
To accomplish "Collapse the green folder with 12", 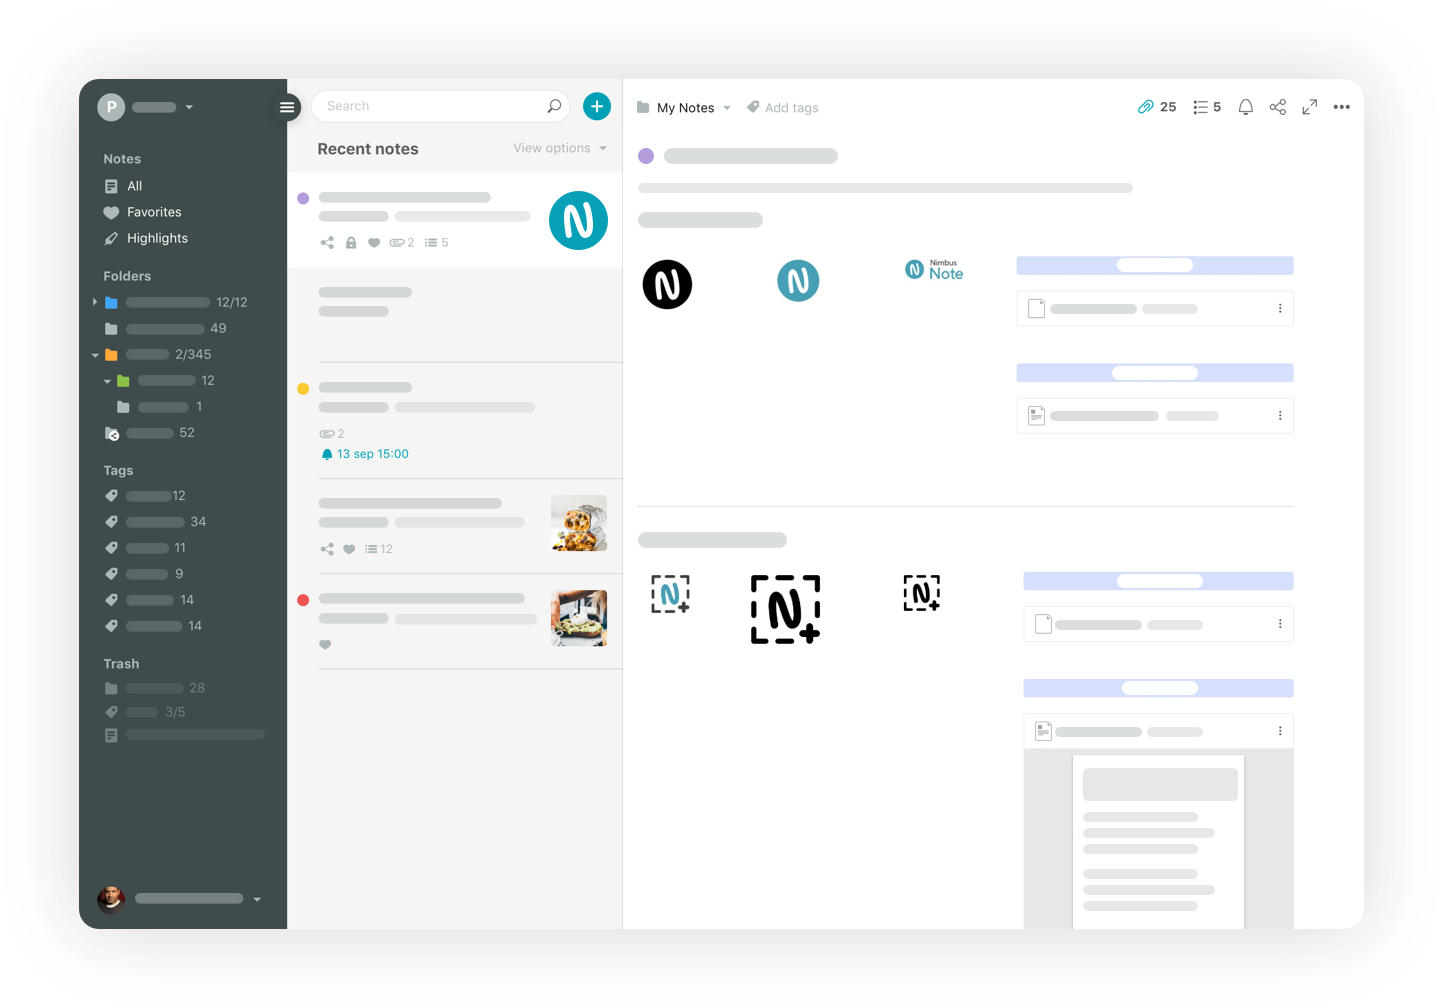I will tap(107, 381).
